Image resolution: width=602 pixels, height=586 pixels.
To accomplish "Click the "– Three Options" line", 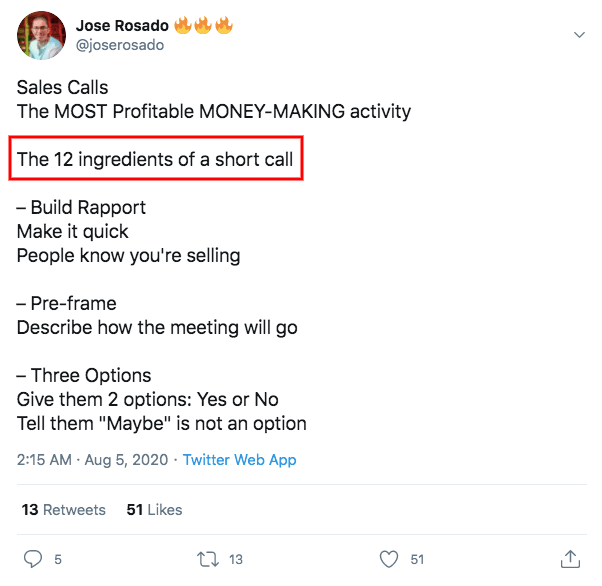I will coord(84,376).
